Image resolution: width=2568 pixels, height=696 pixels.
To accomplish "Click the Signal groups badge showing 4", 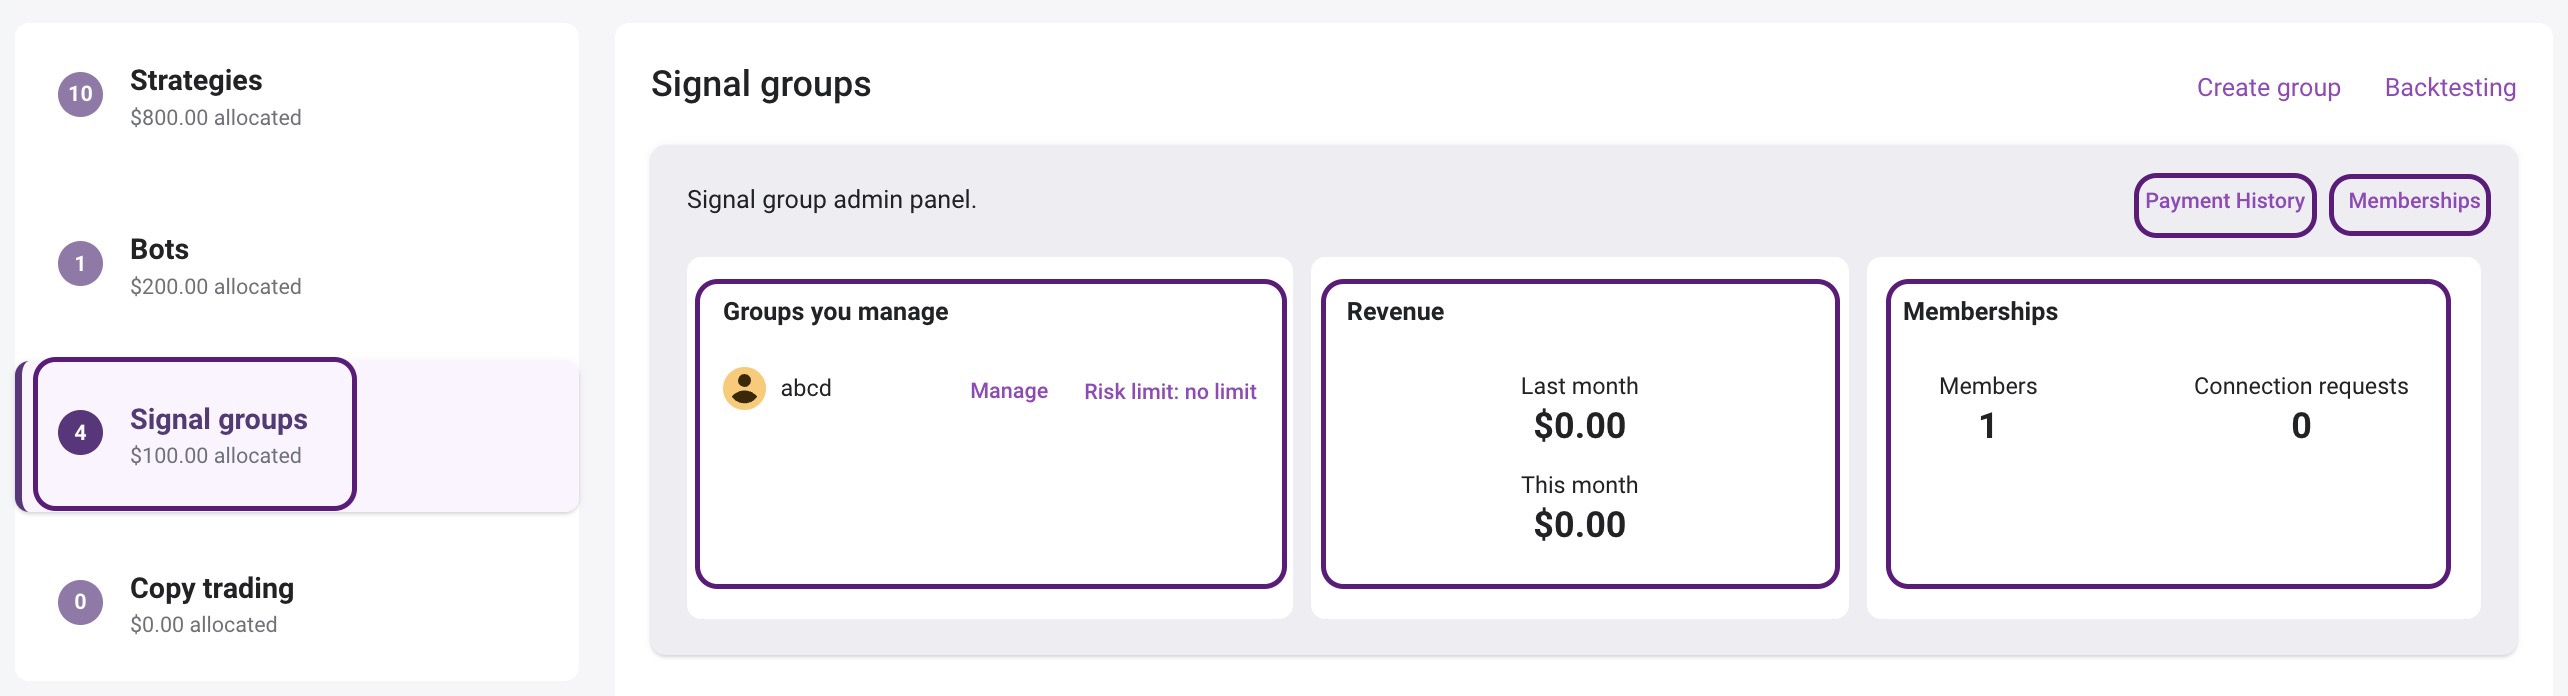I will tap(80, 433).
